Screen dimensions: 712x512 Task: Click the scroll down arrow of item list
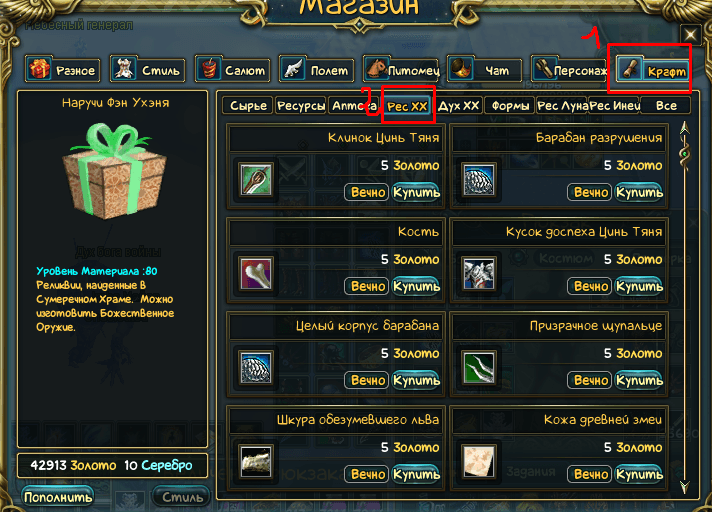point(685,487)
